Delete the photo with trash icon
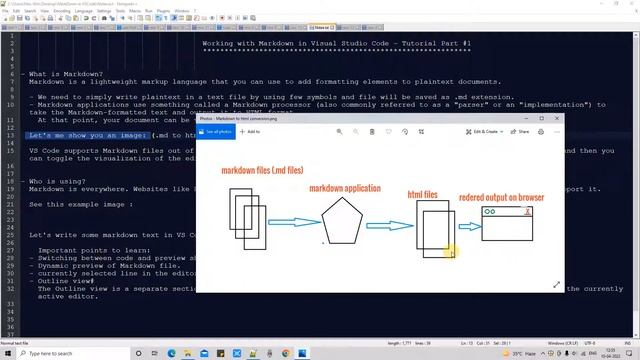 click(x=372, y=132)
